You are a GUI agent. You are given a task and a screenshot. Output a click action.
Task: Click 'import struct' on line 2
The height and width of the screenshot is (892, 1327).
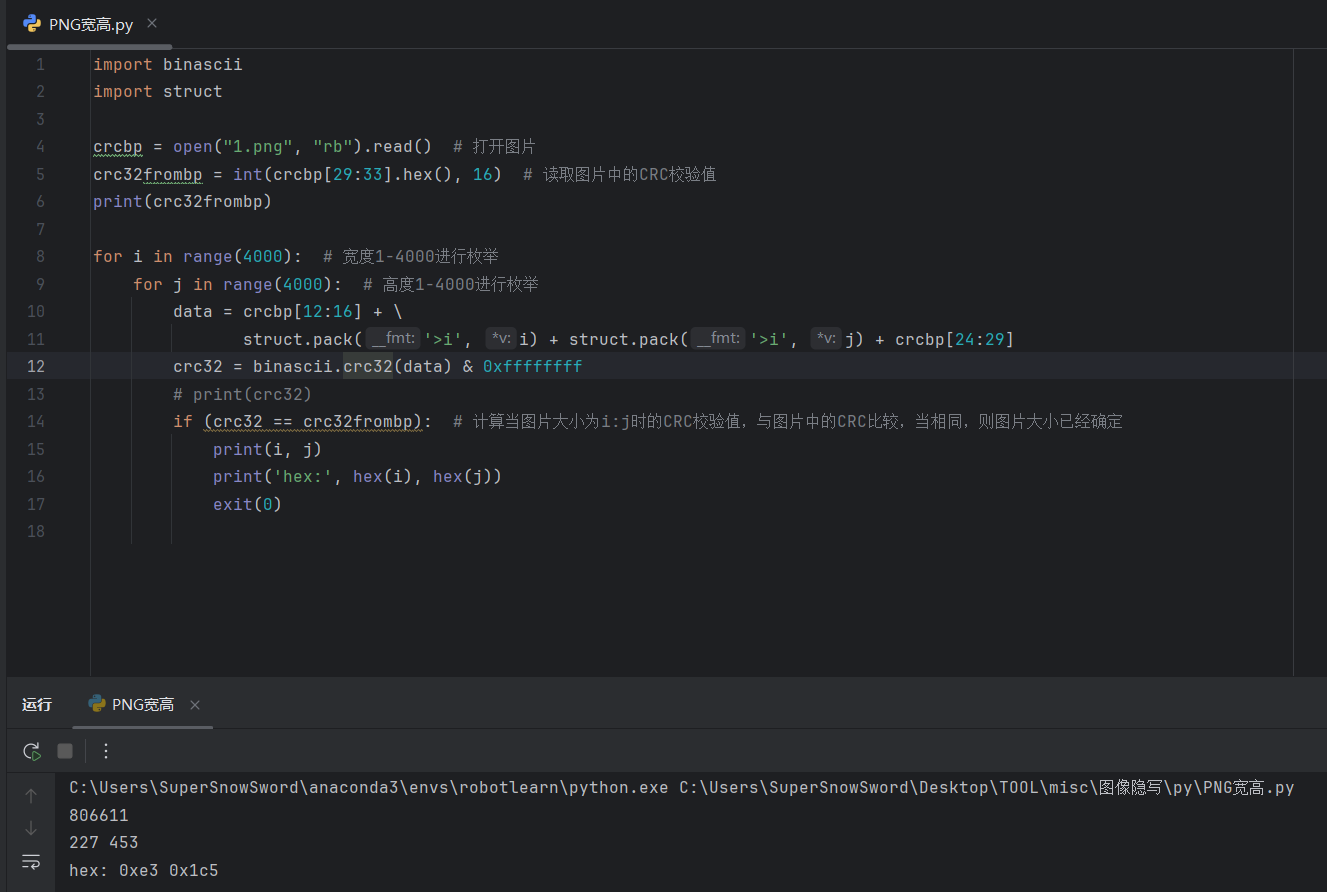pos(158,92)
